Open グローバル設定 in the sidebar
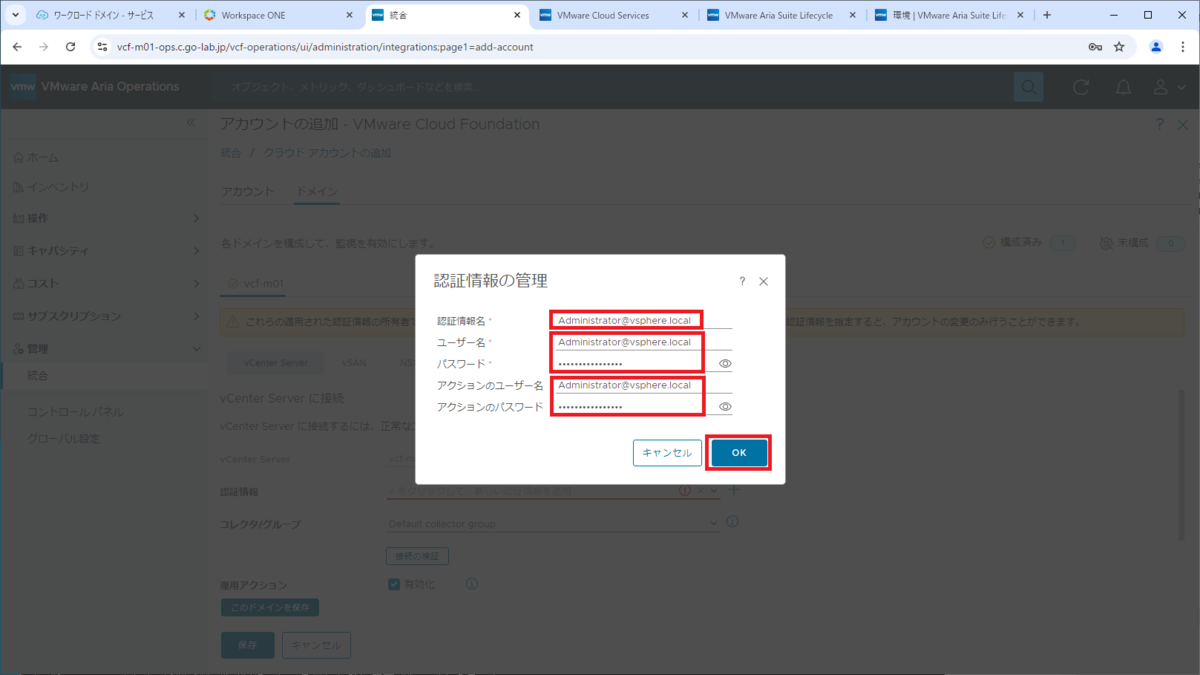1200x675 pixels. (x=64, y=439)
